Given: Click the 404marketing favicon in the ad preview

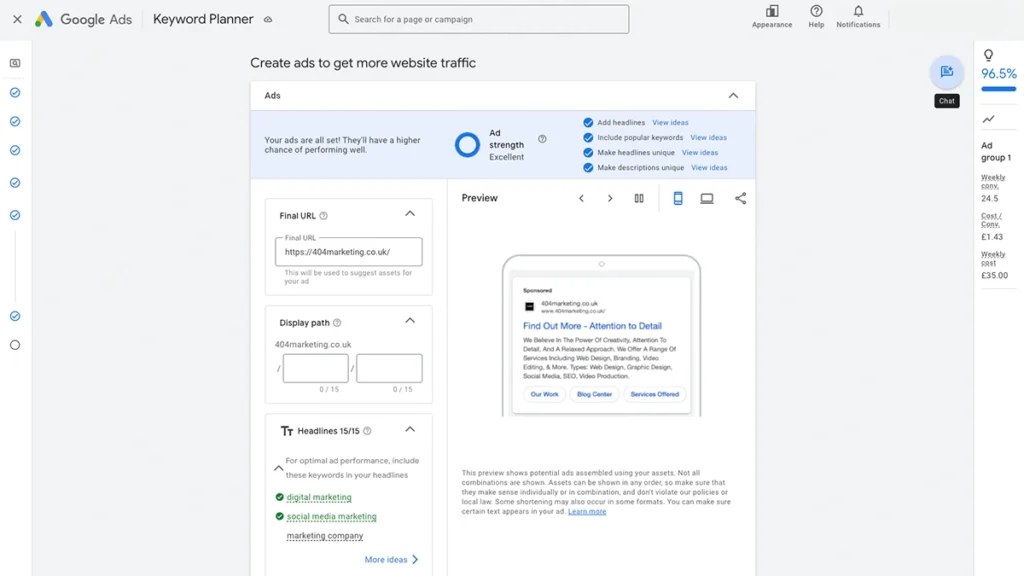Looking at the screenshot, I should [x=530, y=307].
